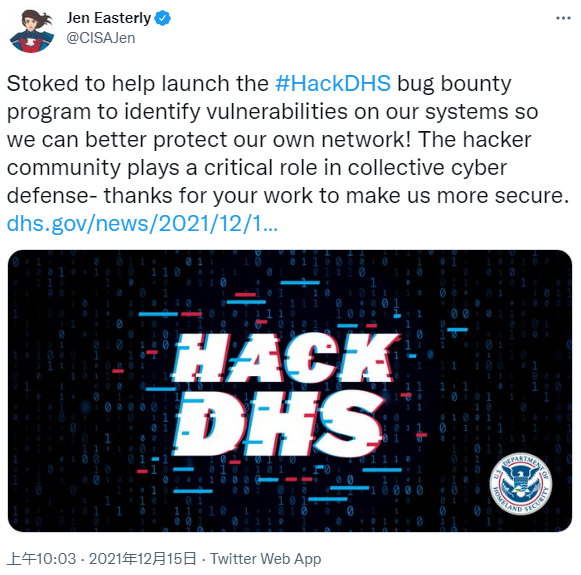Click collective cyber phrase in the tweet
The width and height of the screenshot is (581, 575).
(x=427, y=167)
